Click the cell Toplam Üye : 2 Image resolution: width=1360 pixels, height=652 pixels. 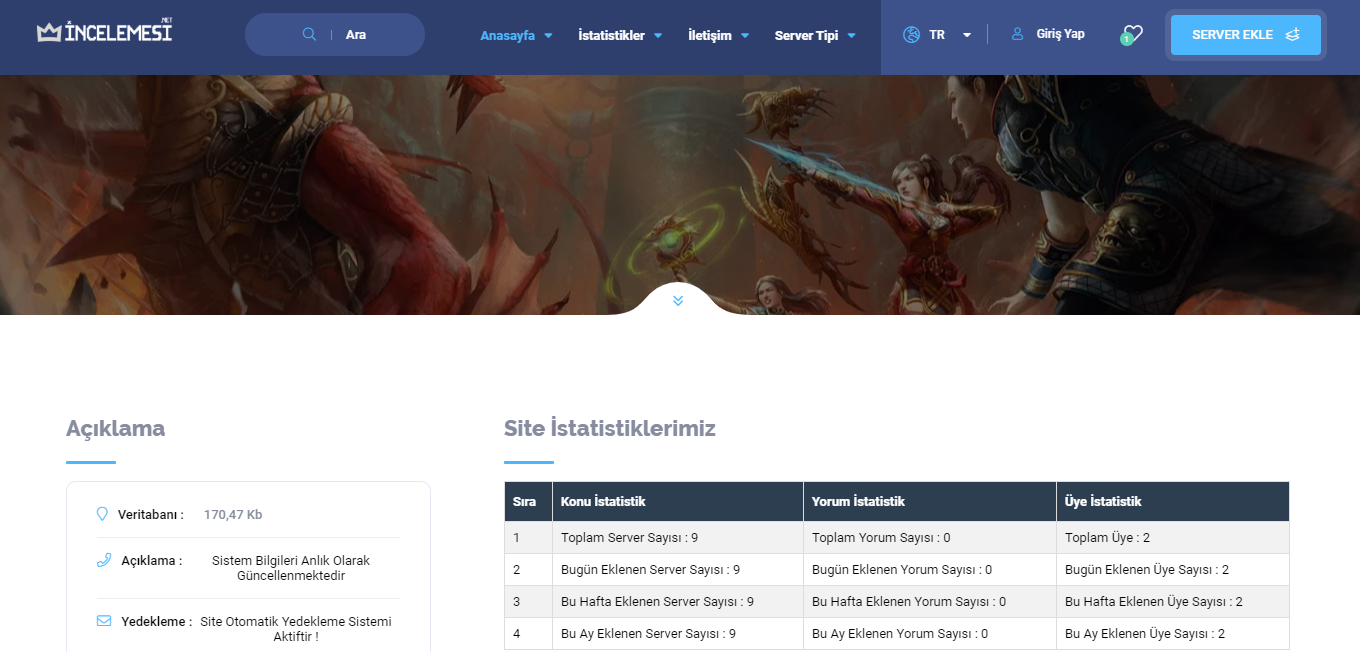point(1173,537)
